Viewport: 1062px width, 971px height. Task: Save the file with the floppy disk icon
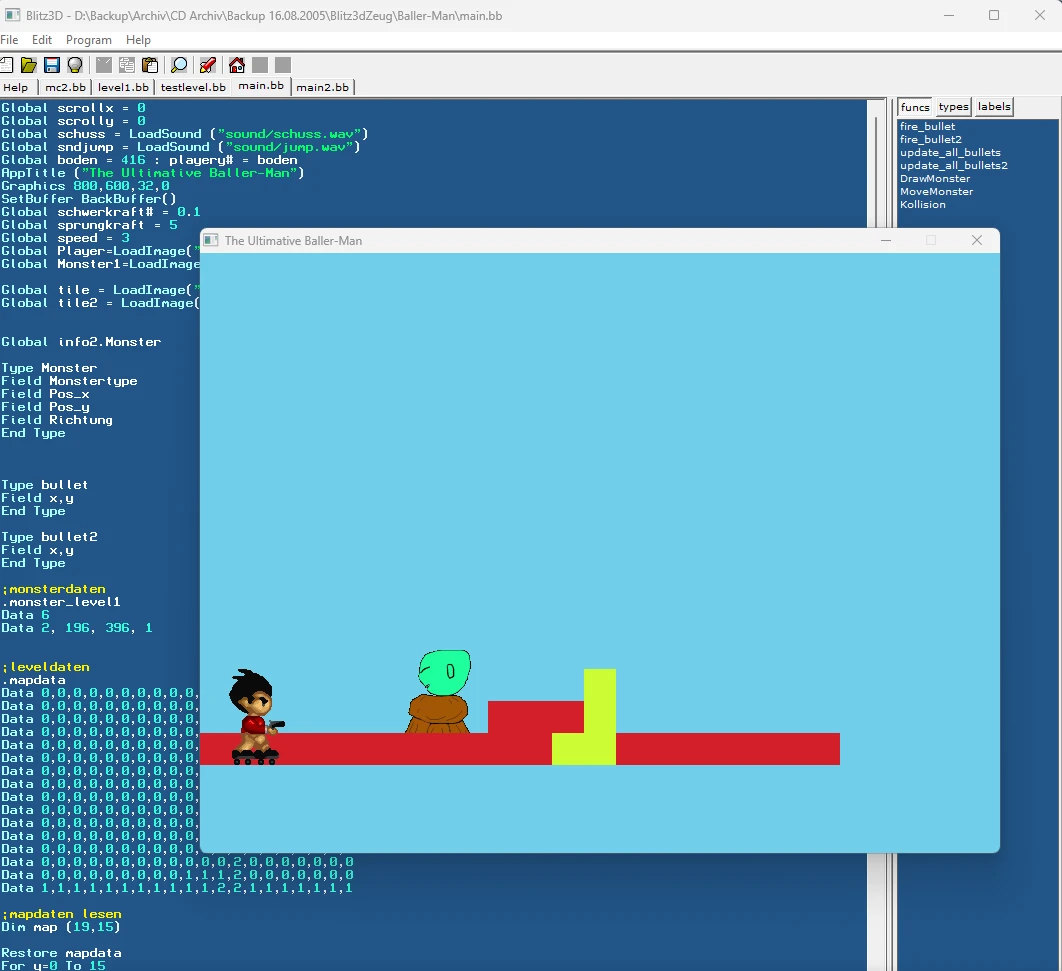click(52, 65)
